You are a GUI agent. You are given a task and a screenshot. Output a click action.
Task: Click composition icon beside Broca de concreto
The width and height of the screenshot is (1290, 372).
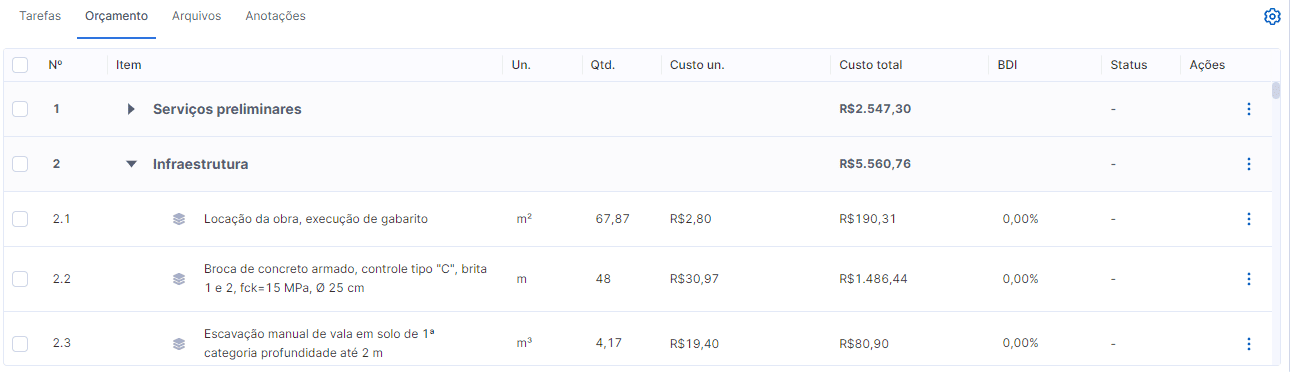pyautogui.click(x=179, y=279)
